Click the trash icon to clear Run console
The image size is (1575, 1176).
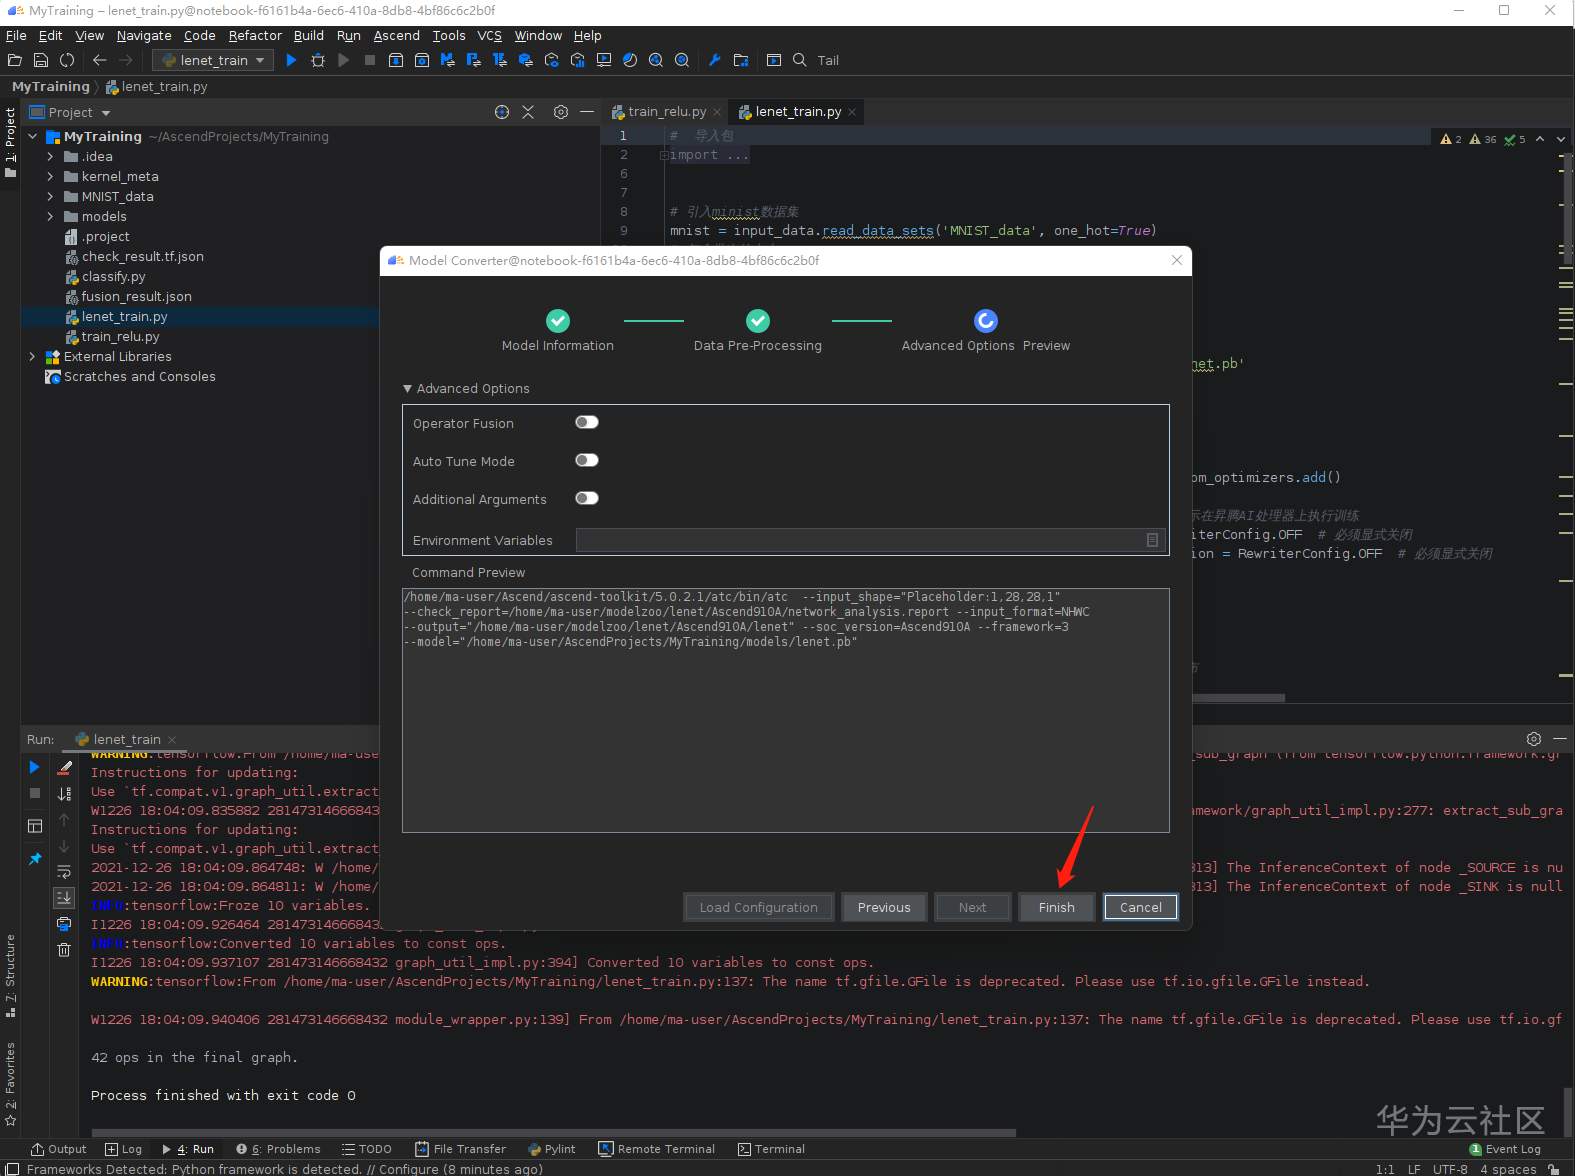click(64, 949)
